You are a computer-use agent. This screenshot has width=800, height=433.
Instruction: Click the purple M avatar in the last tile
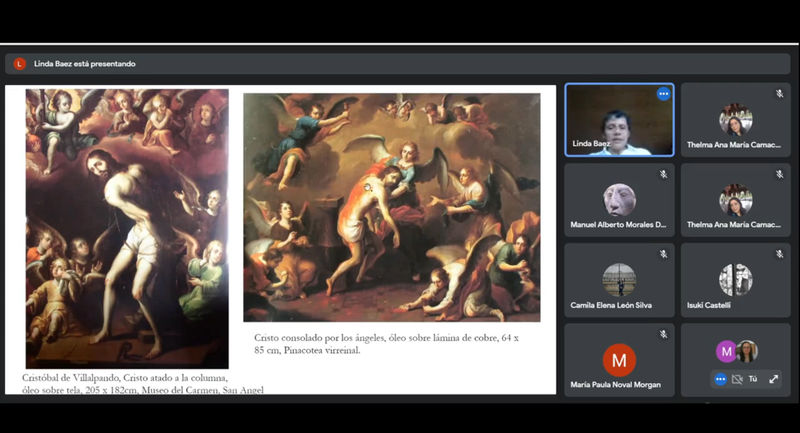[727, 351]
